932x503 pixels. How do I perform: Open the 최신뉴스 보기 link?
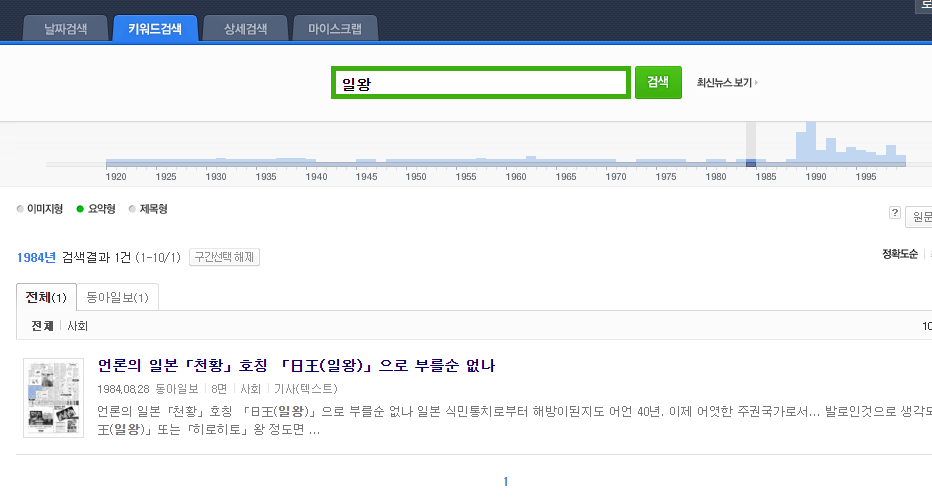[x=726, y=83]
